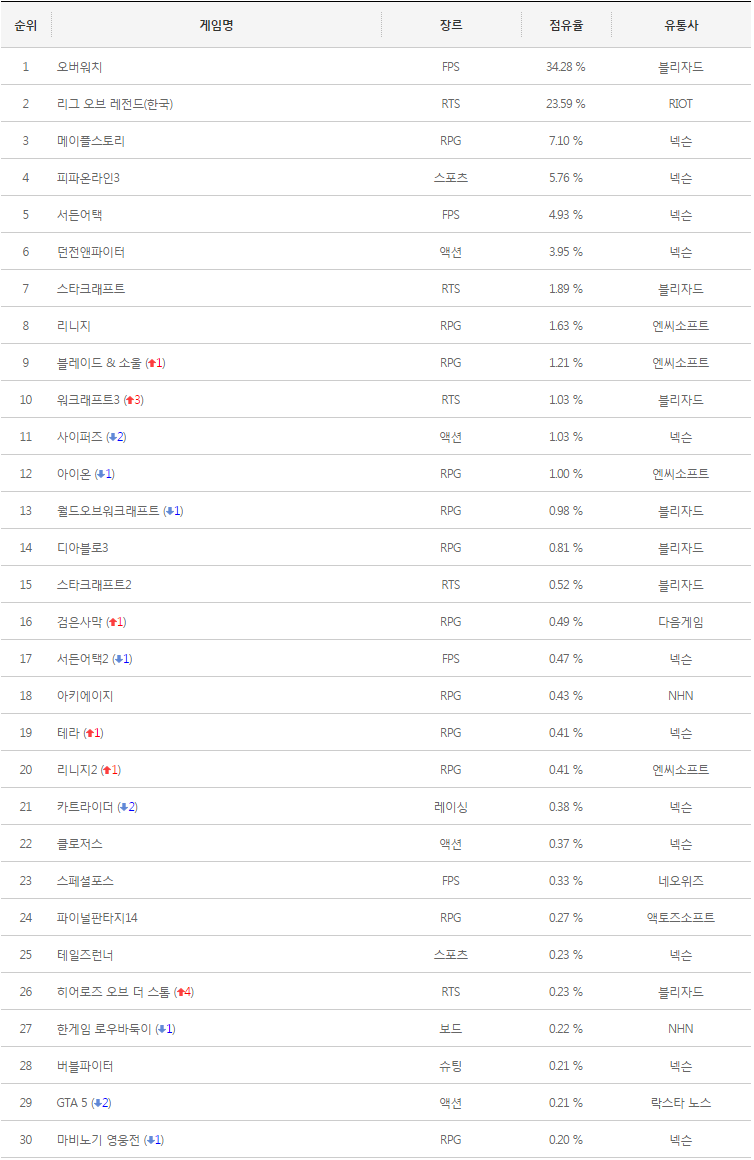Click red up arrow next to 워크래프트3
Screen dimensions: 754x1160
[x=129, y=400]
